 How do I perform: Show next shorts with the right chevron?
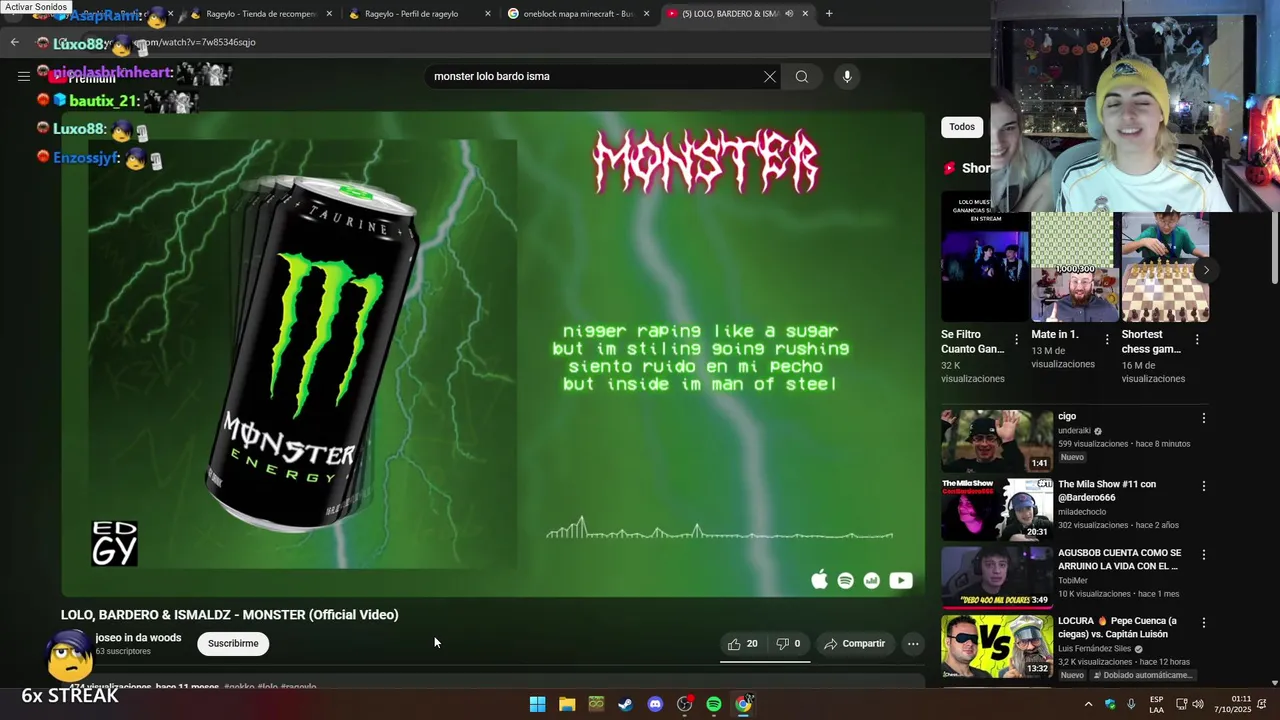[x=1206, y=270]
